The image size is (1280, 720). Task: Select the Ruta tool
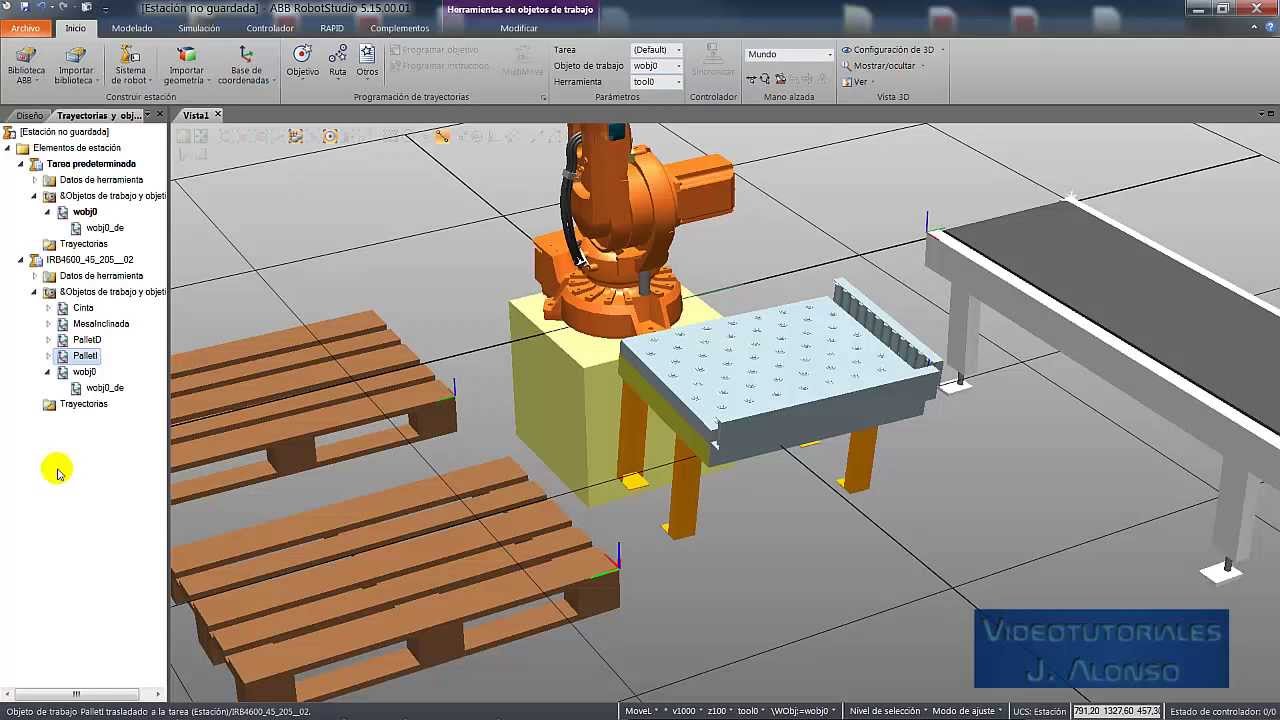point(337,60)
